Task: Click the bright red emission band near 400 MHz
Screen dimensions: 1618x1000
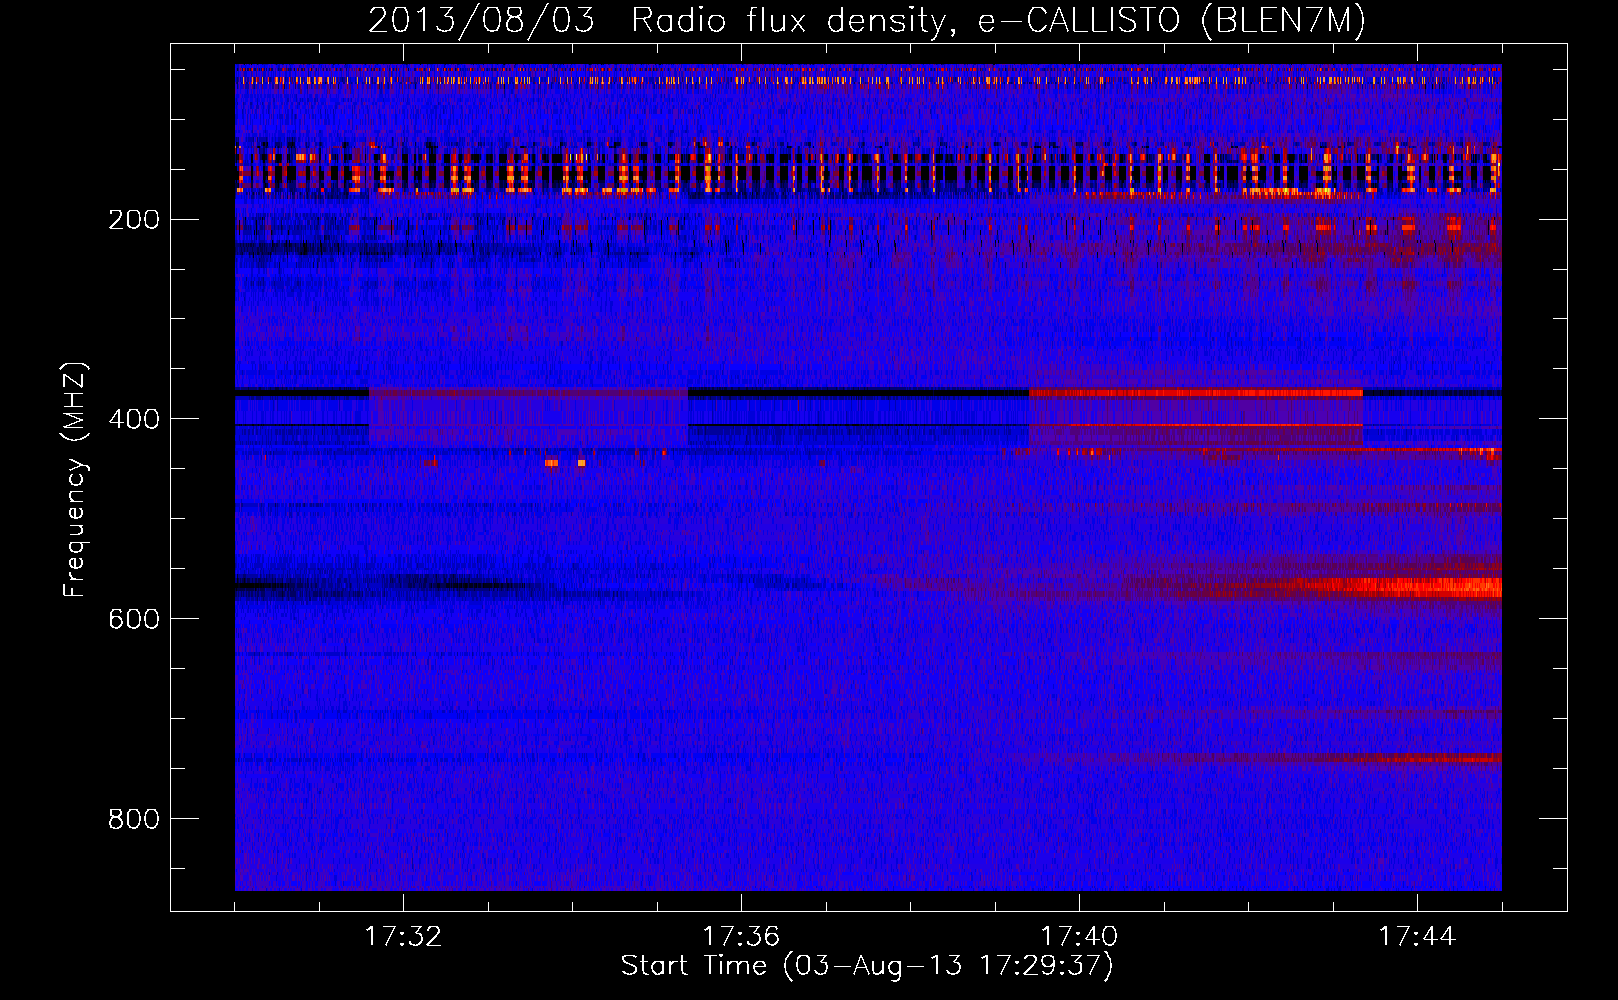Action: [x=1196, y=393]
